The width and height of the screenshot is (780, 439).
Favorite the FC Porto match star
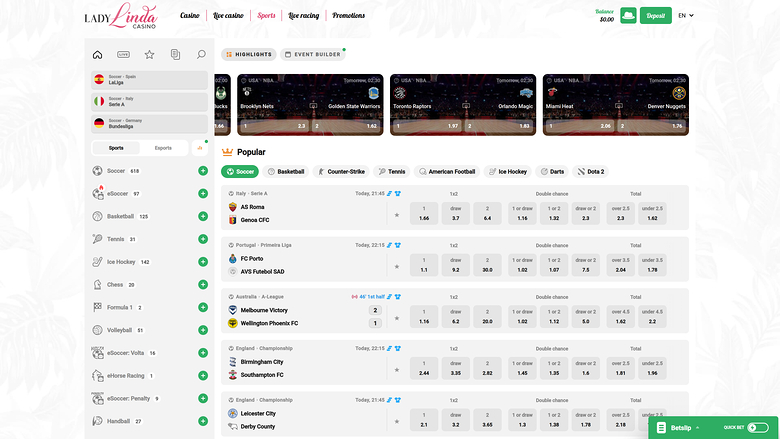[397, 266]
